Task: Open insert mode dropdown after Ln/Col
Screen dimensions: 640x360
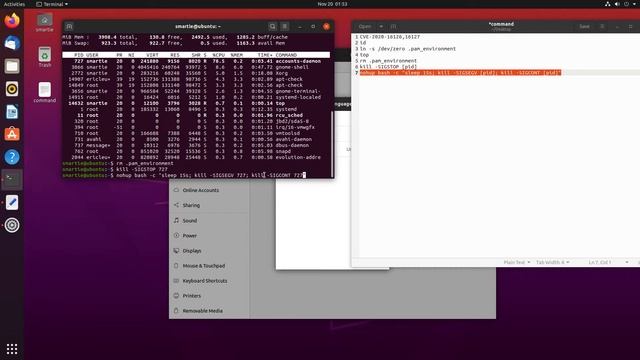Action: click(x=627, y=262)
